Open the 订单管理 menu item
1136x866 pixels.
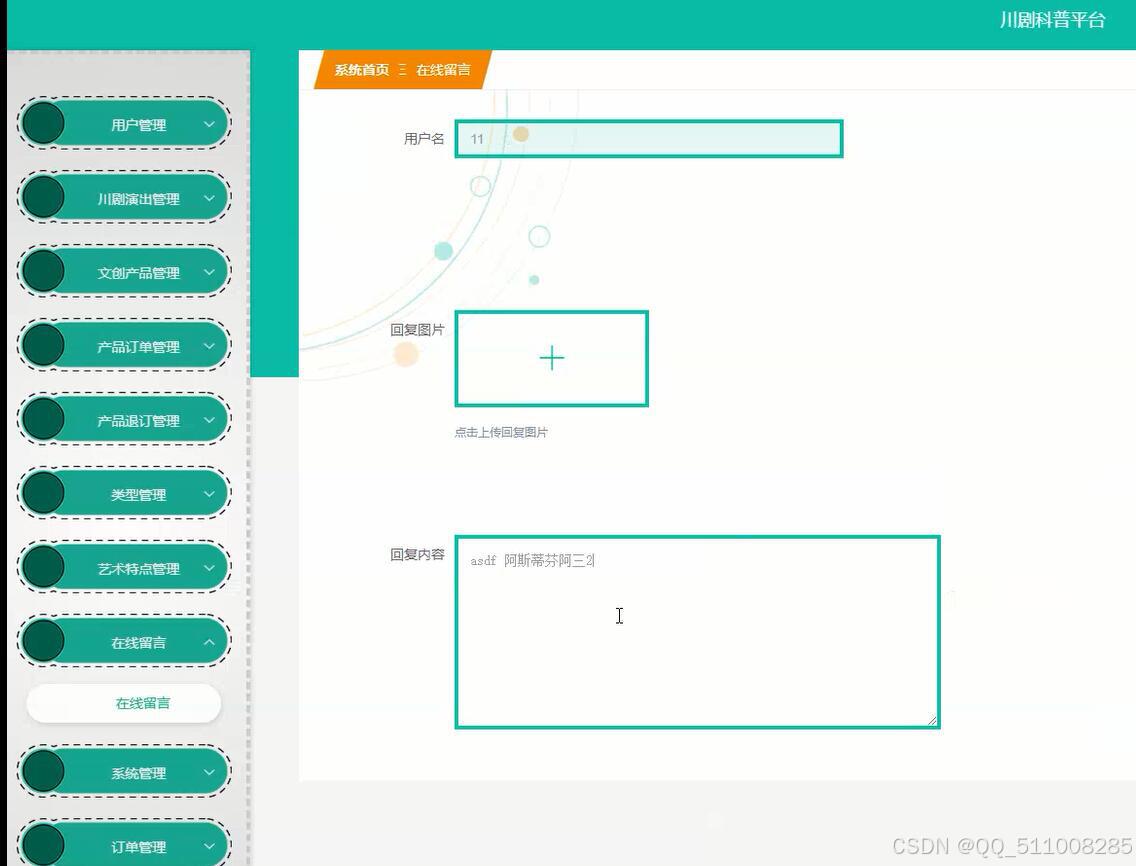pos(124,844)
